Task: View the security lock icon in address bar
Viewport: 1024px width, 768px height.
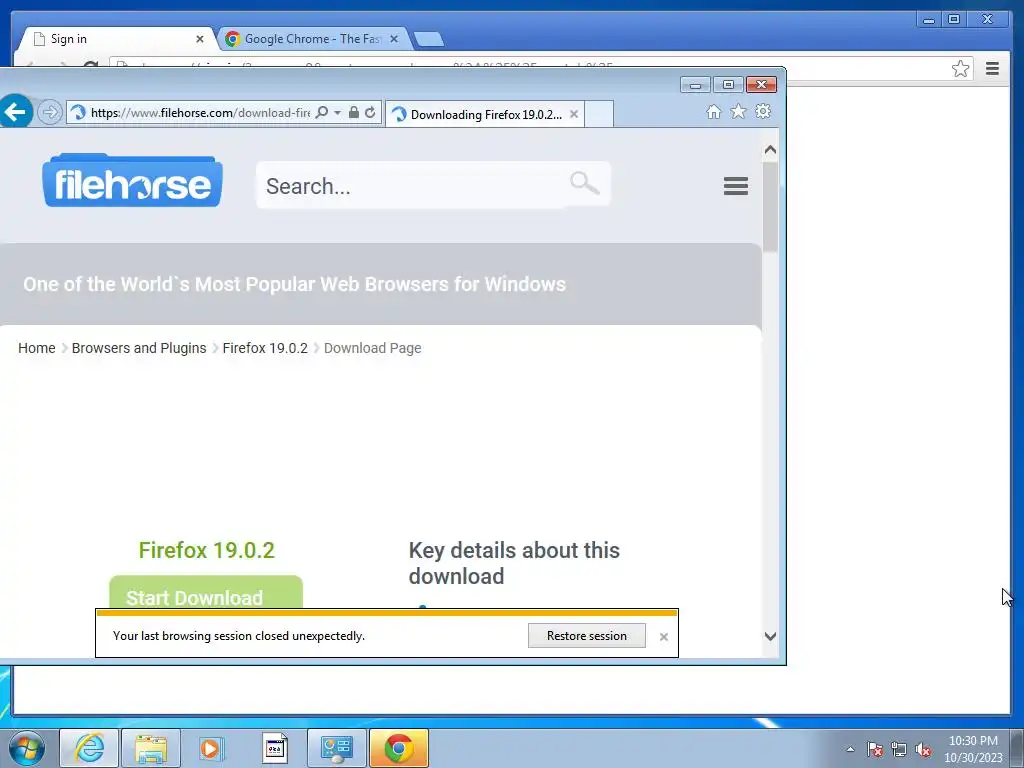Action: pyautogui.click(x=353, y=112)
